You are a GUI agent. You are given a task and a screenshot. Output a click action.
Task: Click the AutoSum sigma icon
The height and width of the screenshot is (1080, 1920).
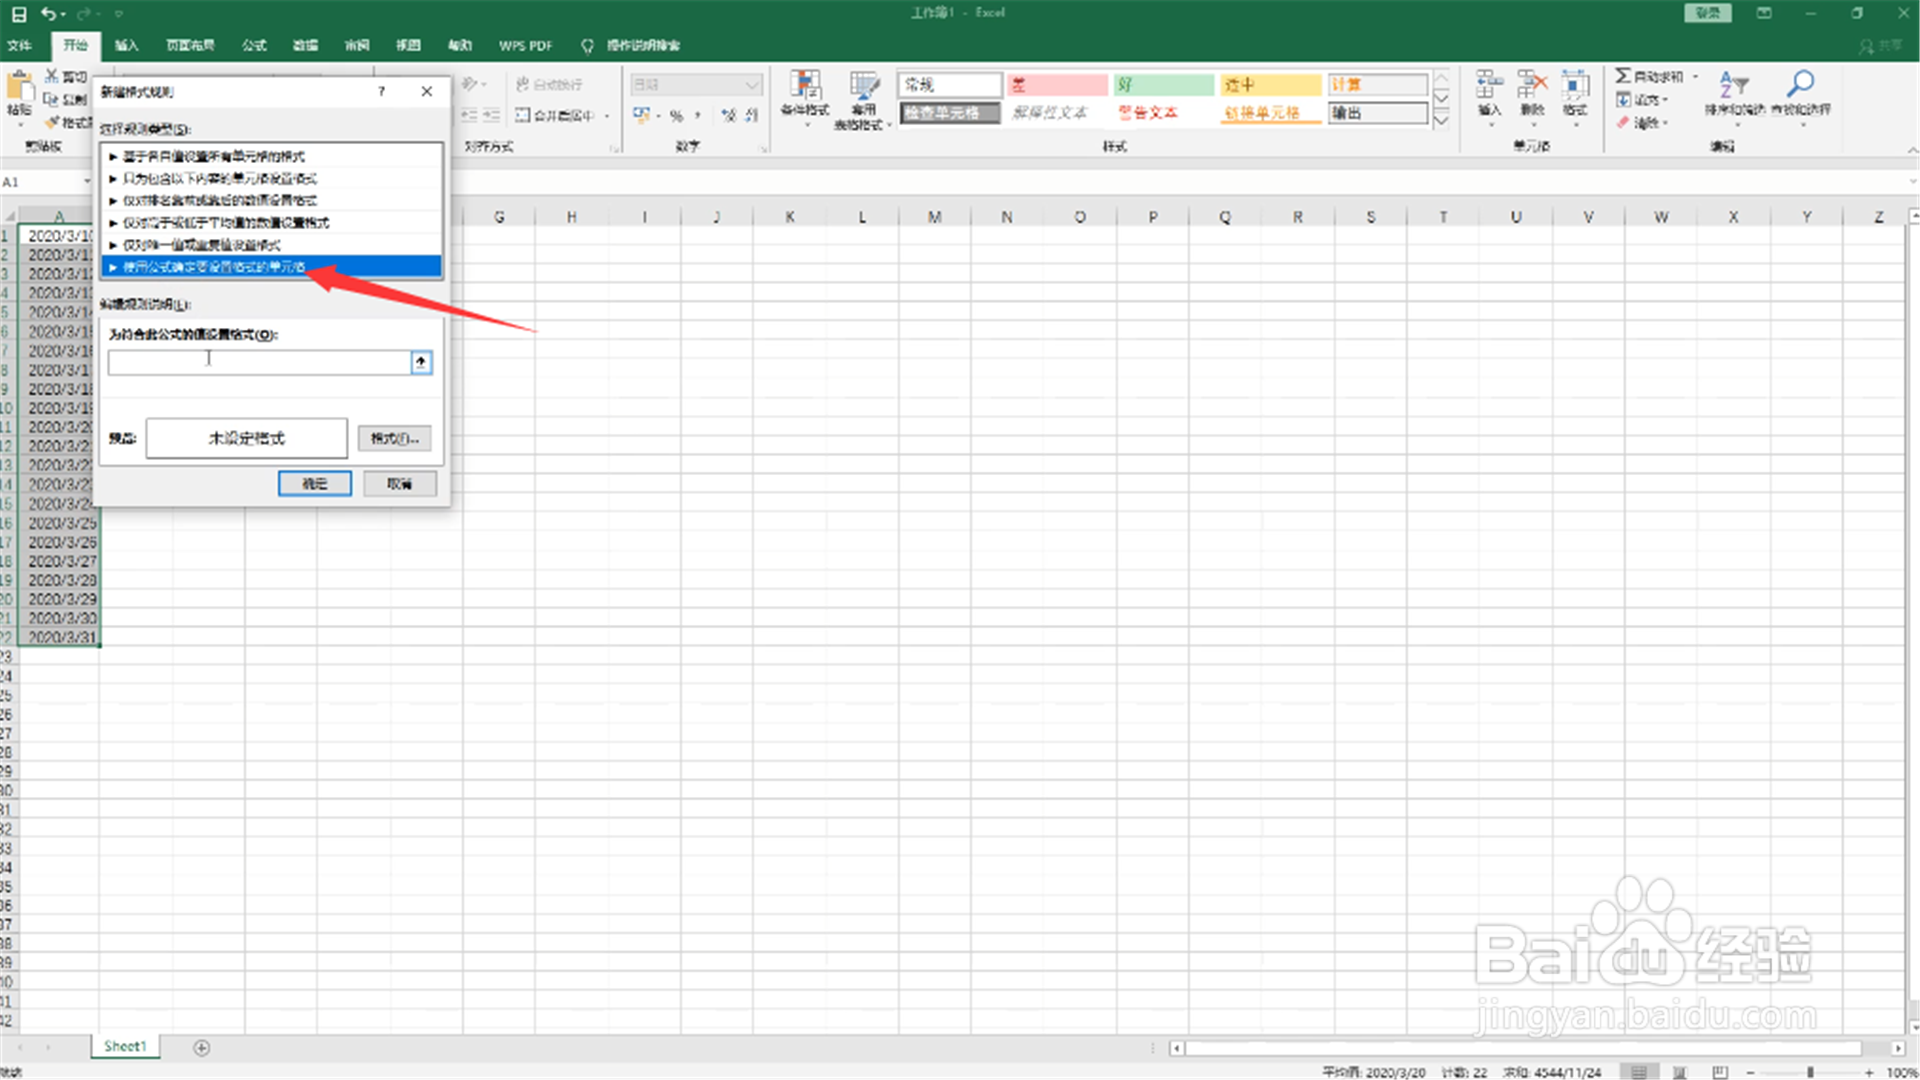(x=1623, y=76)
